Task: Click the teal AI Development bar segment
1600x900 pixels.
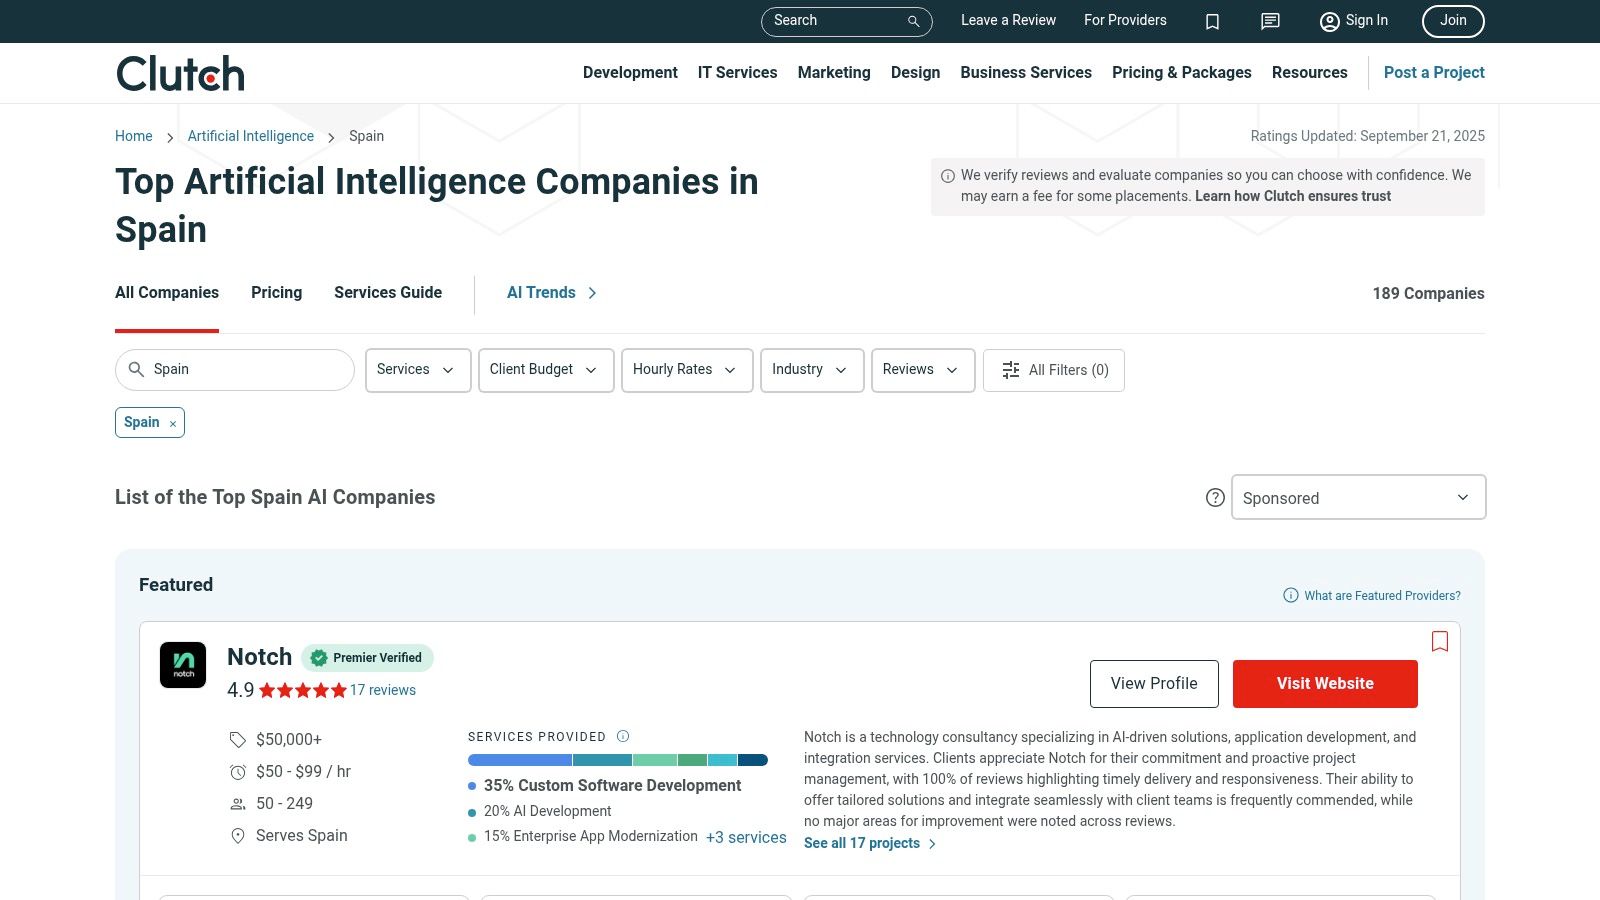Action: pos(602,760)
